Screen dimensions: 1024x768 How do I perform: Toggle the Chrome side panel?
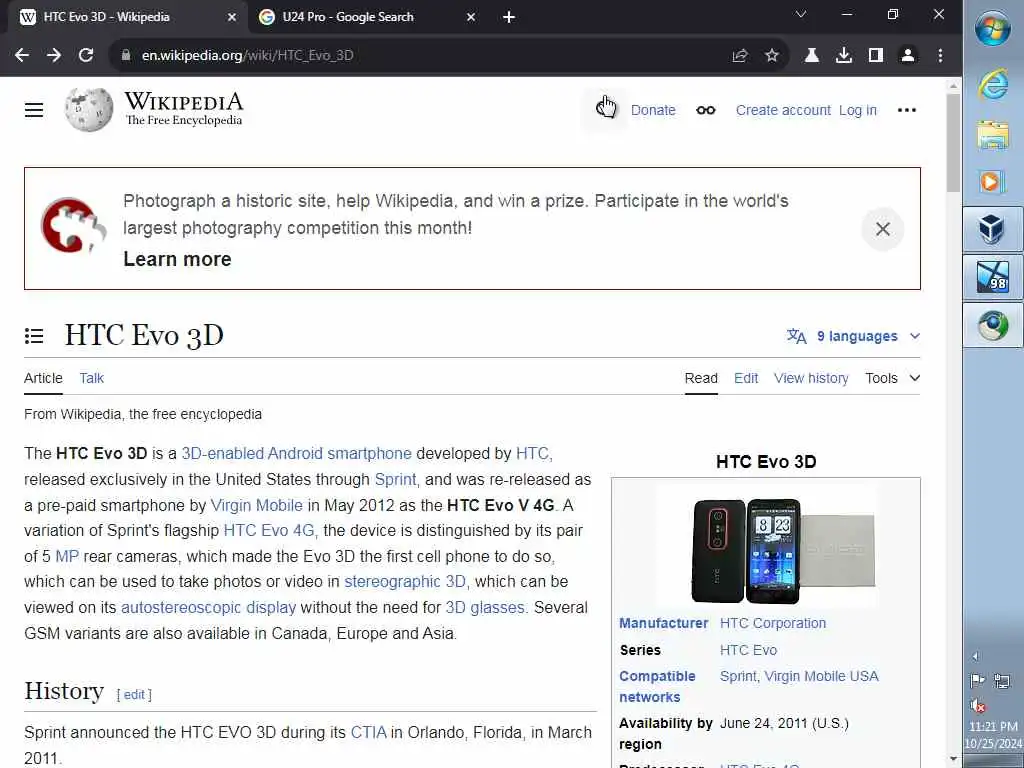pyautogui.click(x=876, y=56)
